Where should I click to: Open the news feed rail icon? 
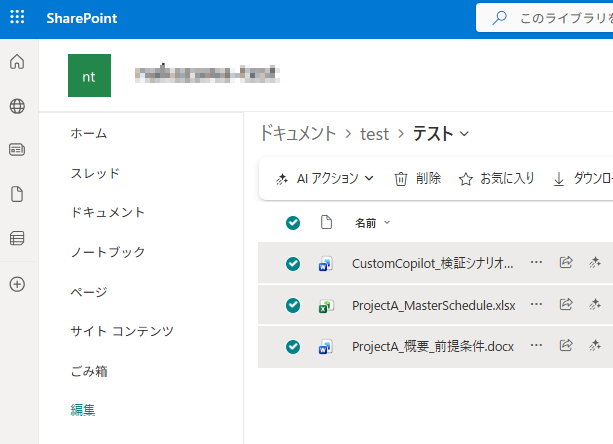(x=17, y=150)
